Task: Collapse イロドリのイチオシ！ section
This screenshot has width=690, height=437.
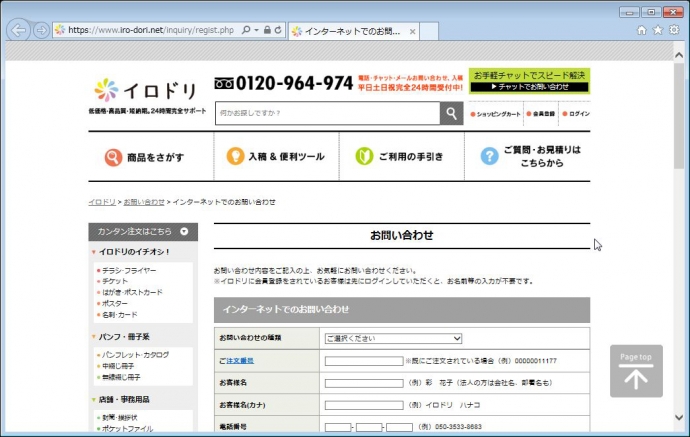Action: click(x=94, y=252)
